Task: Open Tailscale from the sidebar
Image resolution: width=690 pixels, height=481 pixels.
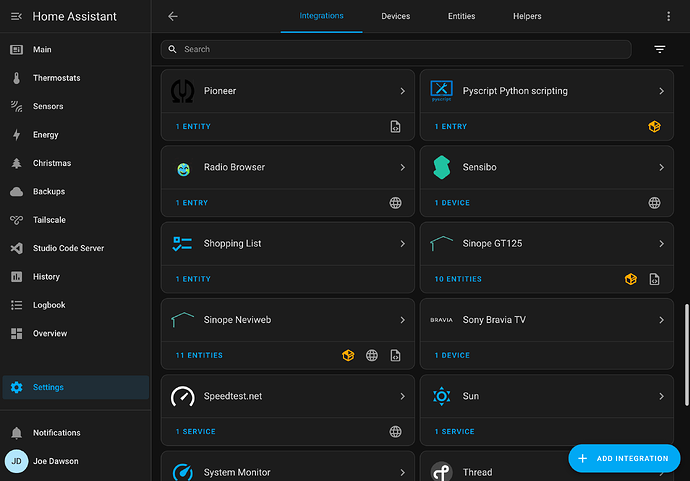Action: (x=76, y=220)
